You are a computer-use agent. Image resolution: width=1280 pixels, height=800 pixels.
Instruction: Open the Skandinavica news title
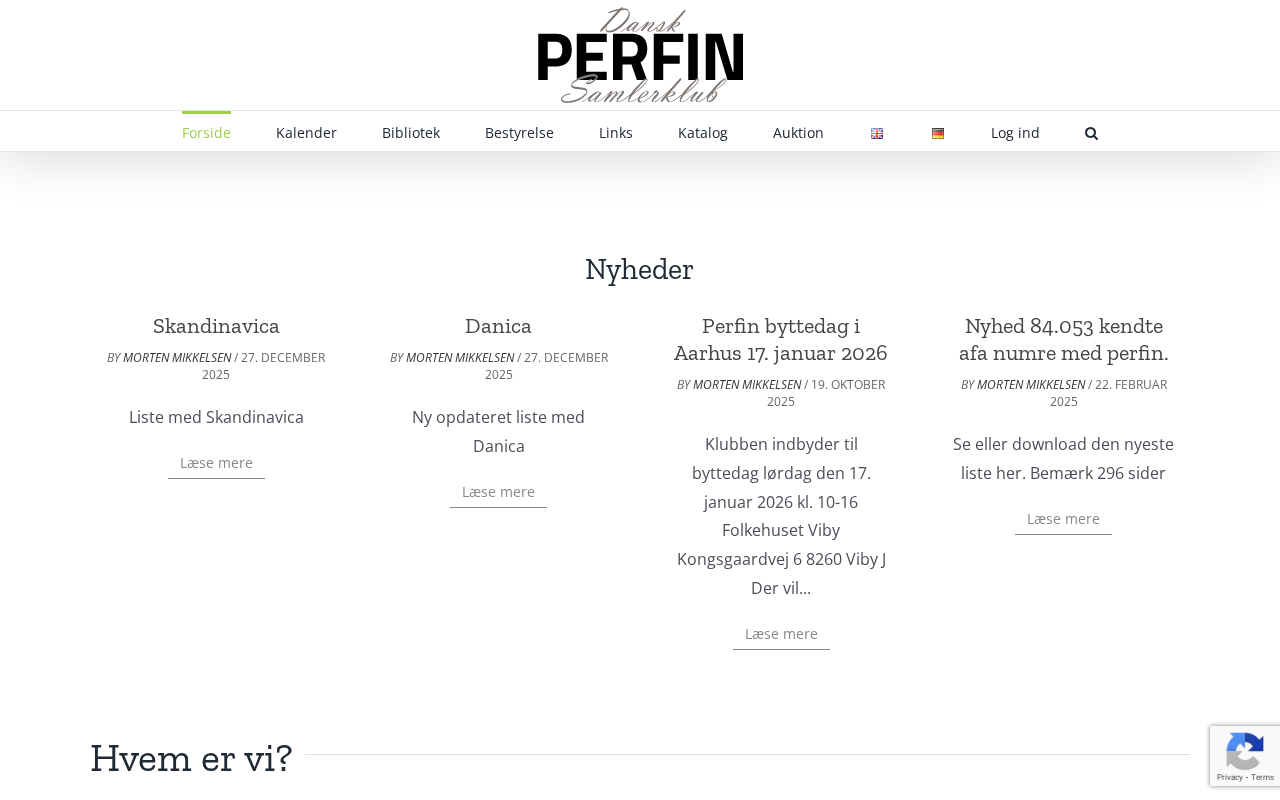pos(216,326)
